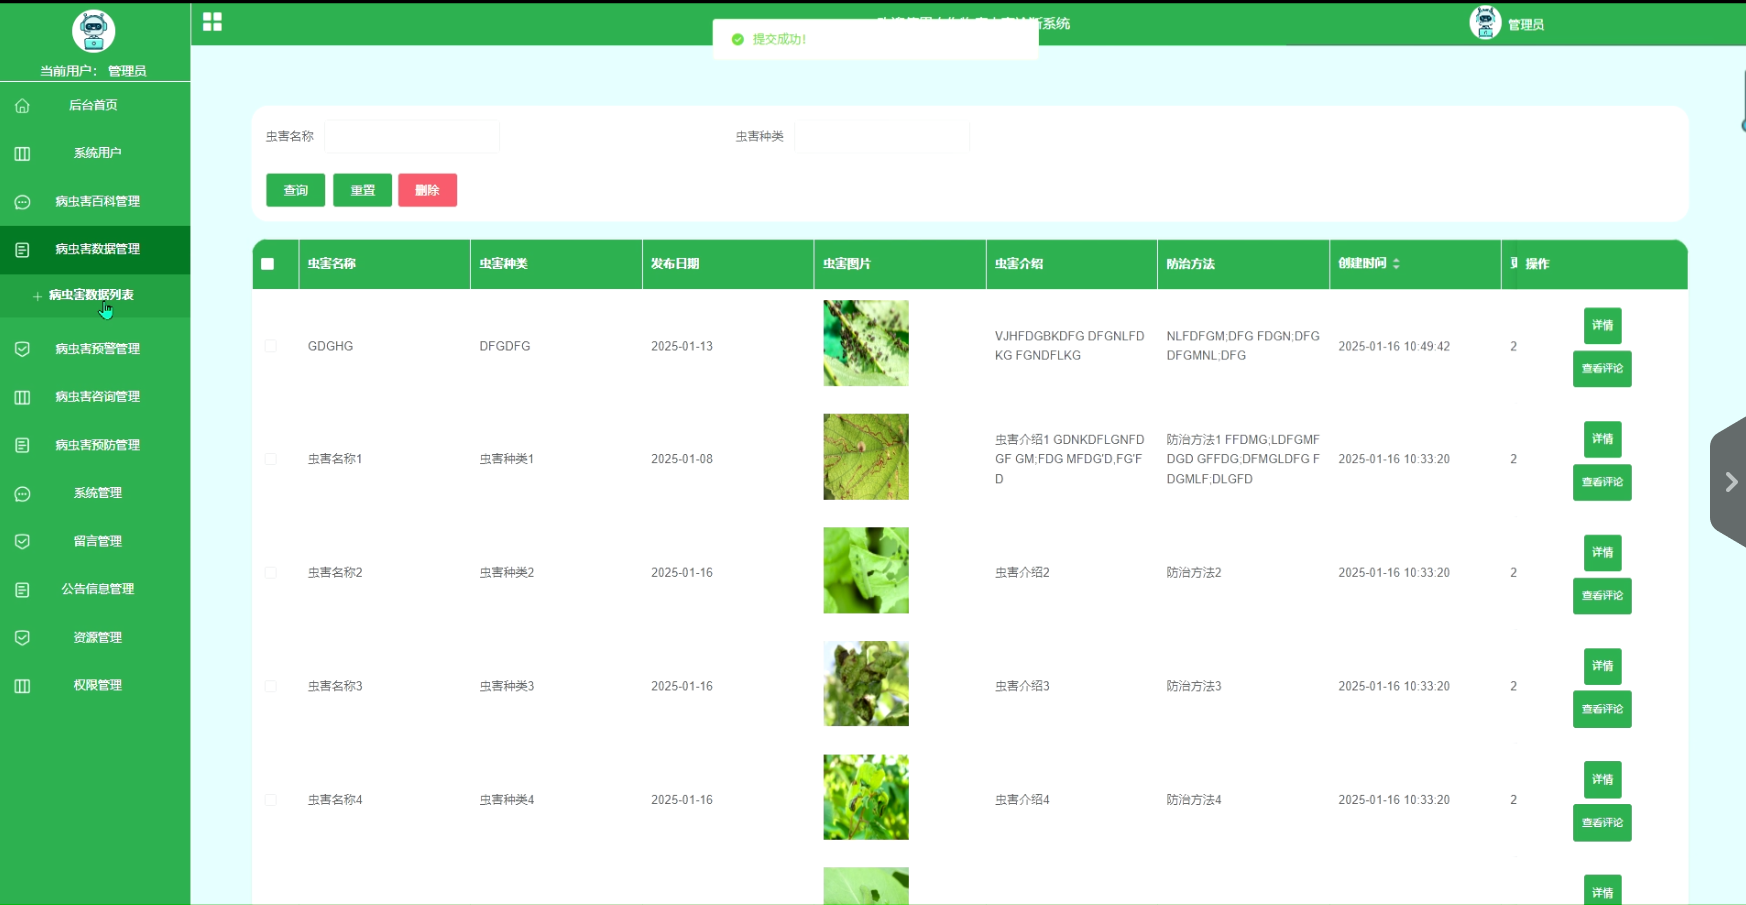Viewport: 1746px width, 905px height.
Task: Click the success checkmark icon in notification
Action: (738, 39)
